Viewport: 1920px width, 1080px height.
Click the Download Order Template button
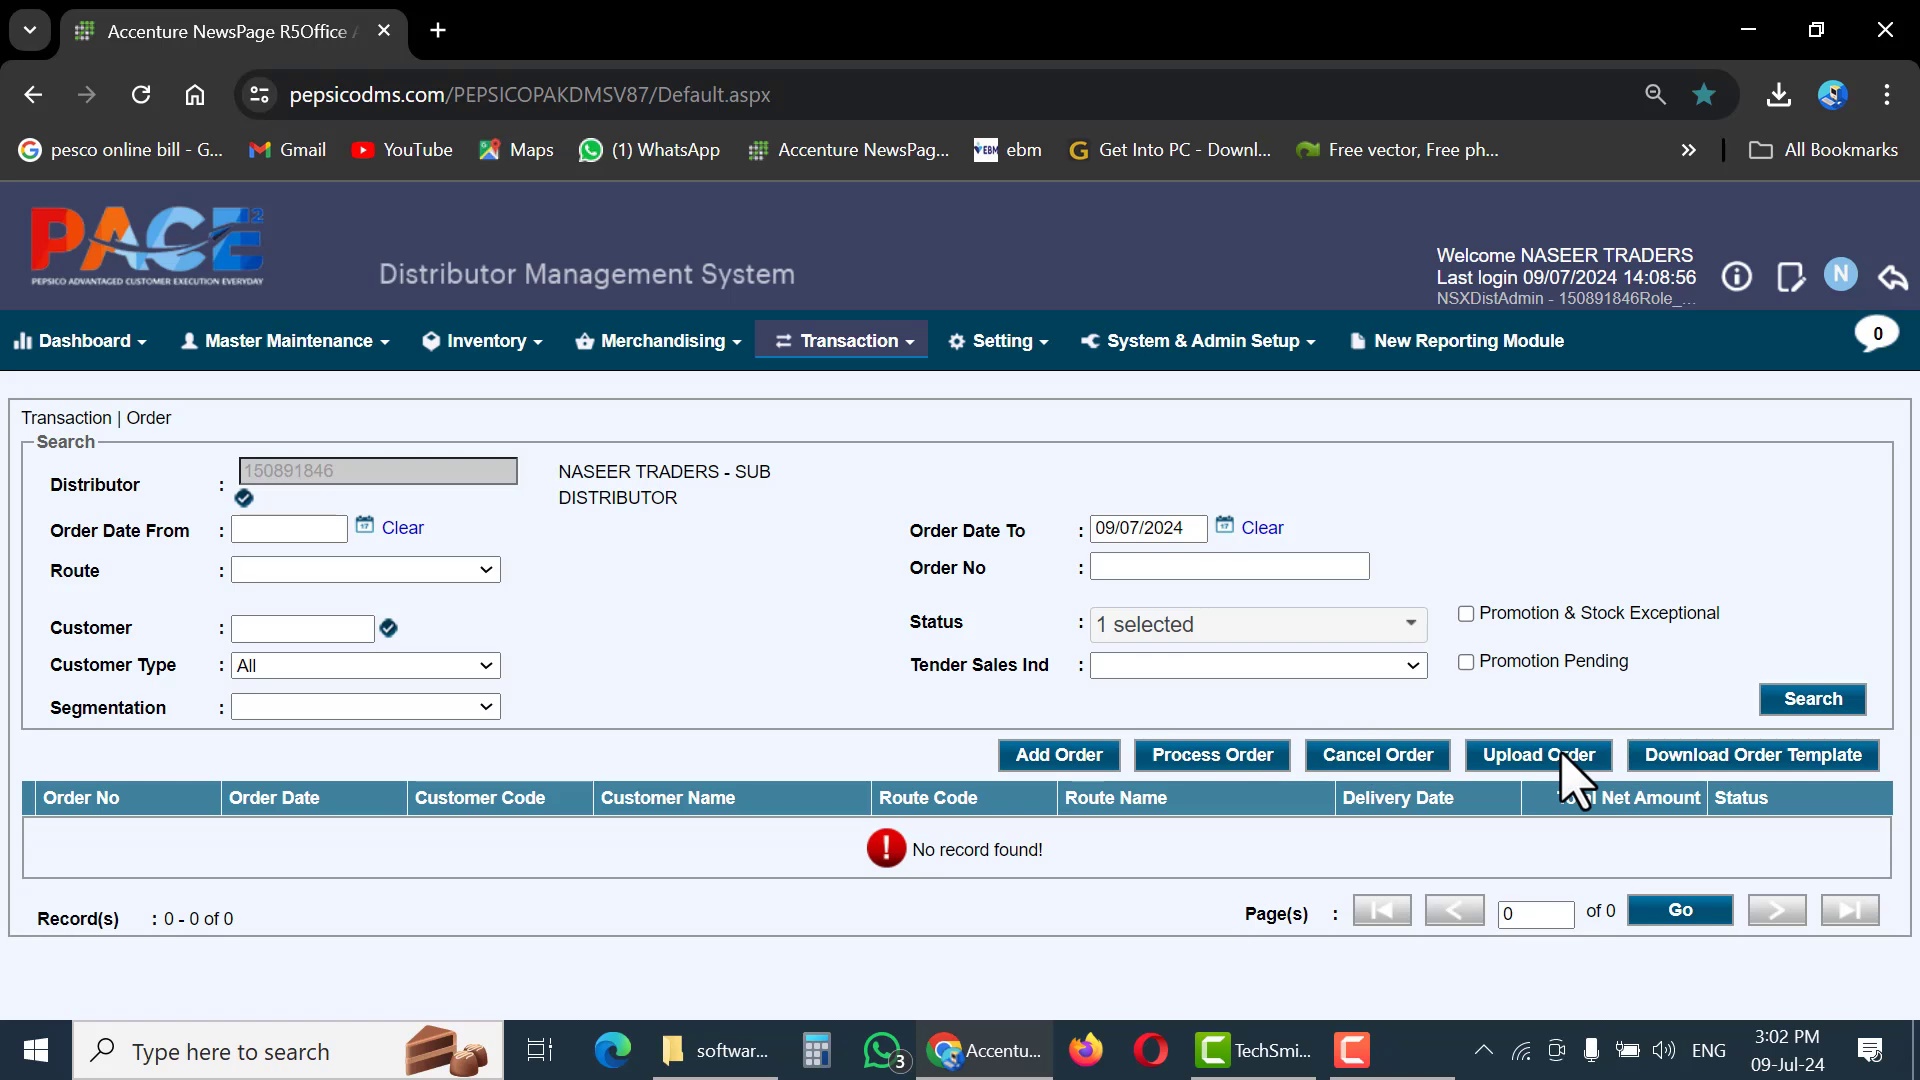tap(1752, 755)
